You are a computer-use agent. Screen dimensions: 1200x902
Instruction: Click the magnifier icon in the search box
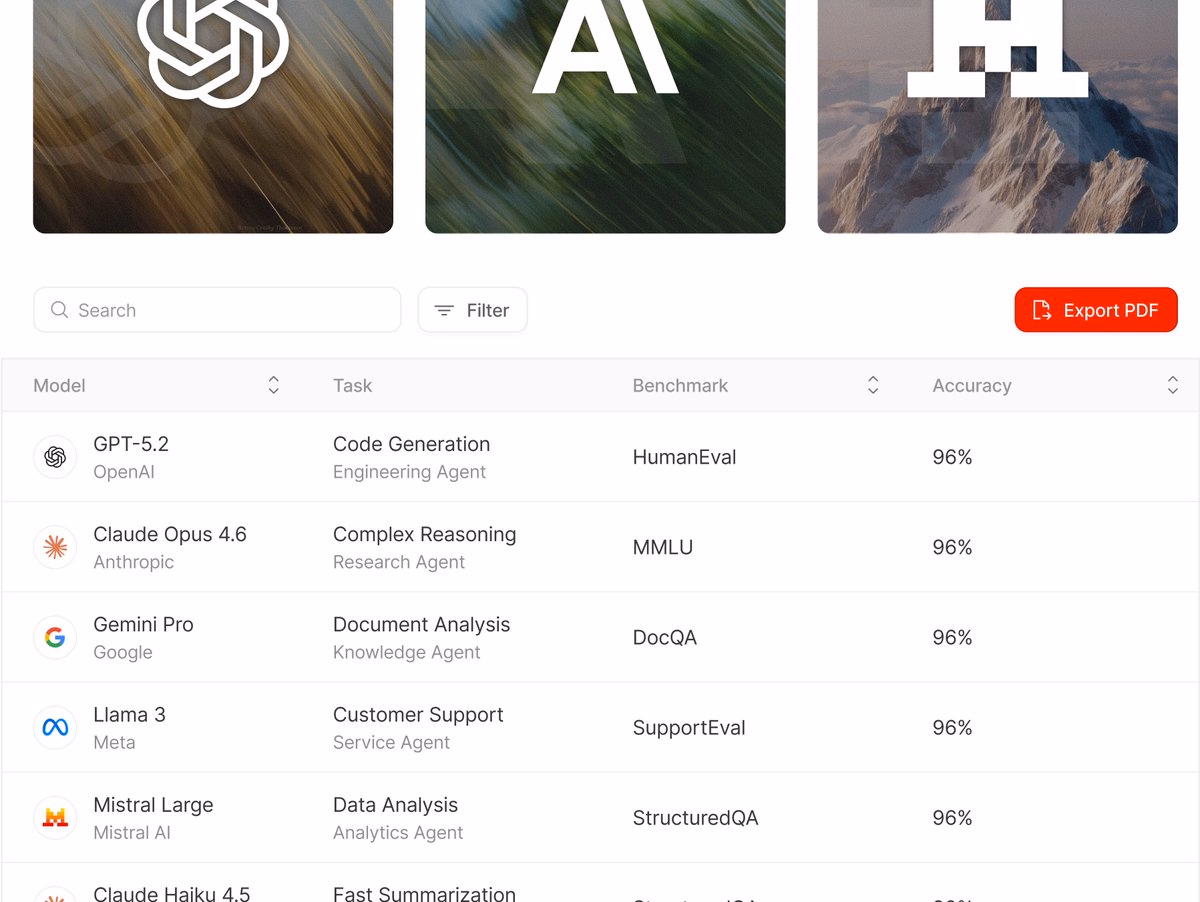[x=60, y=310]
